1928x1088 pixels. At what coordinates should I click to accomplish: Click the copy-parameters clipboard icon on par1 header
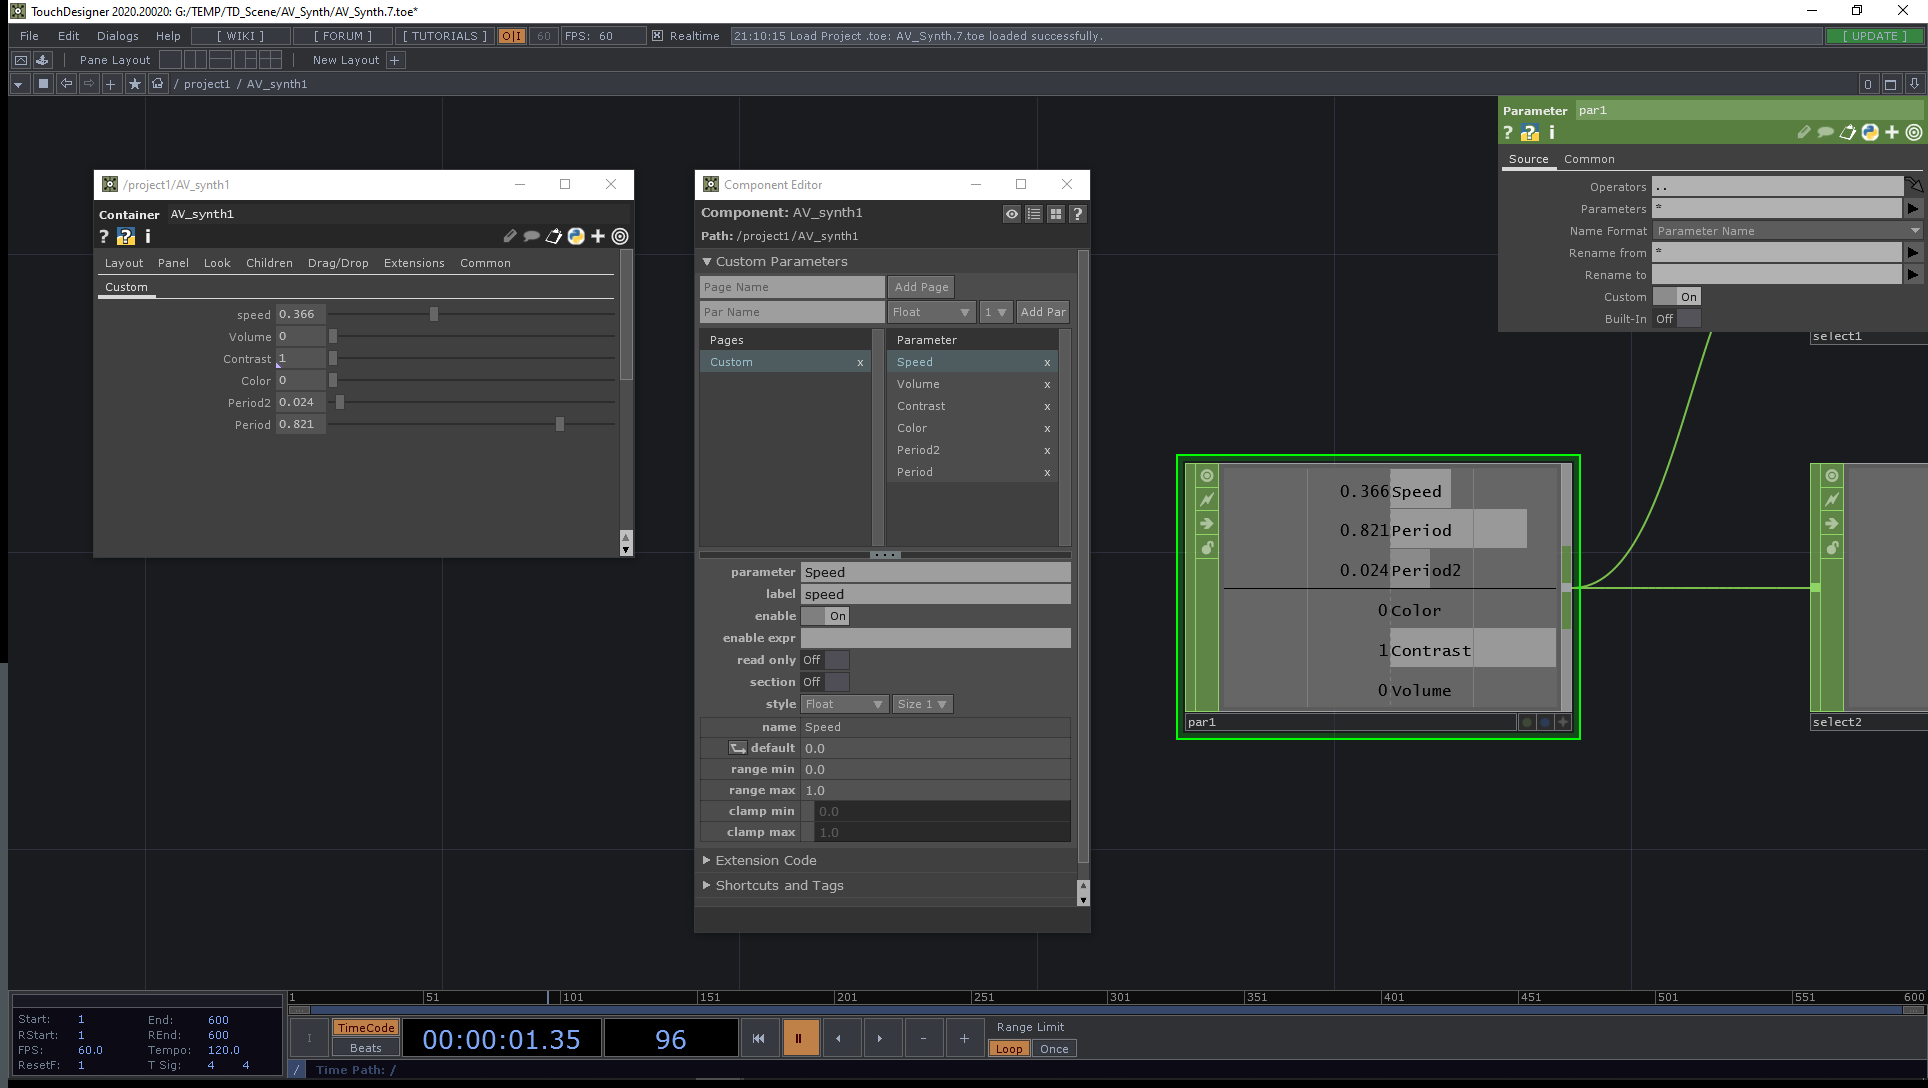(x=1848, y=132)
